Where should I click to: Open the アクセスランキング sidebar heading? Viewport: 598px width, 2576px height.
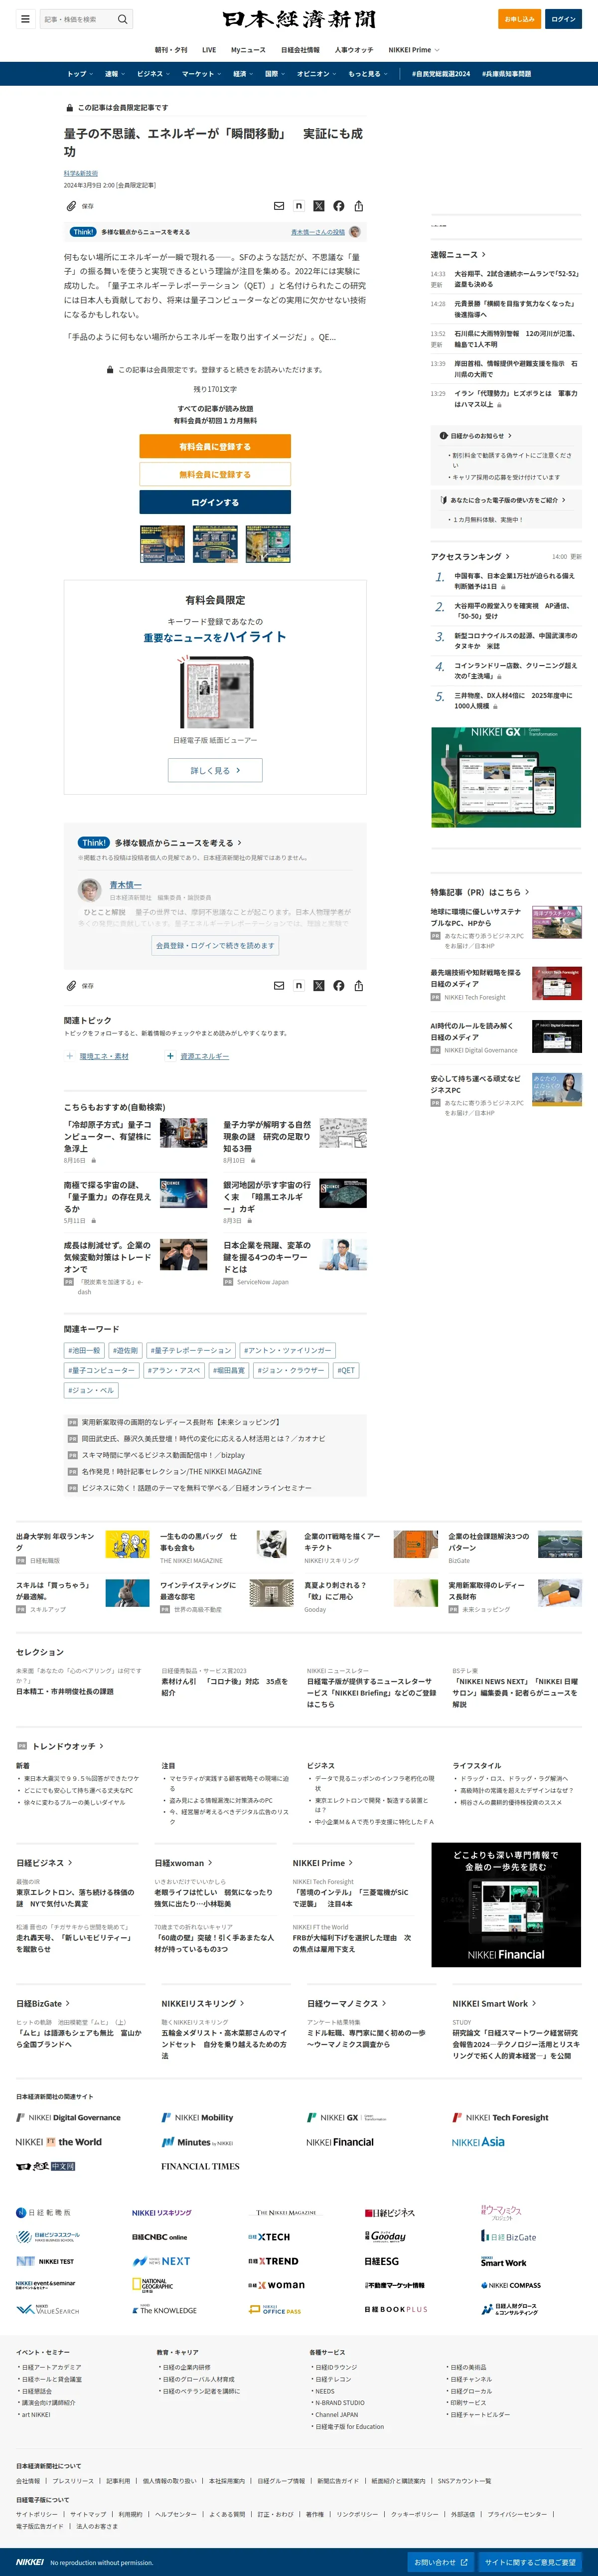(x=470, y=556)
